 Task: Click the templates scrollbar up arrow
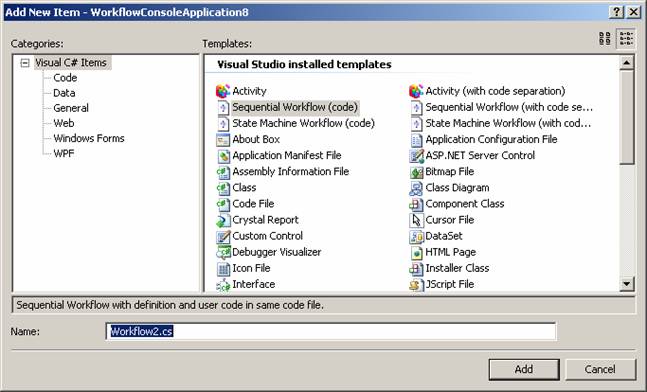626,63
